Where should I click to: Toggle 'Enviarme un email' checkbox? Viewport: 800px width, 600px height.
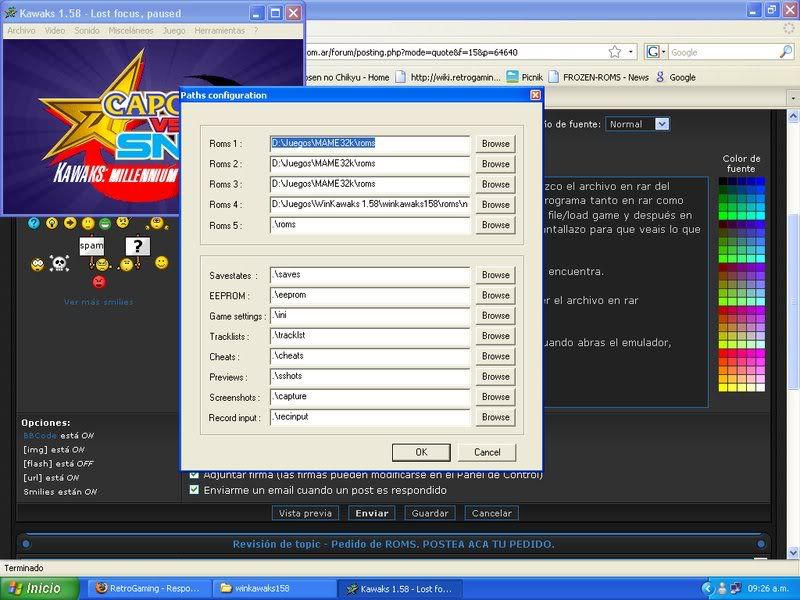click(x=195, y=490)
